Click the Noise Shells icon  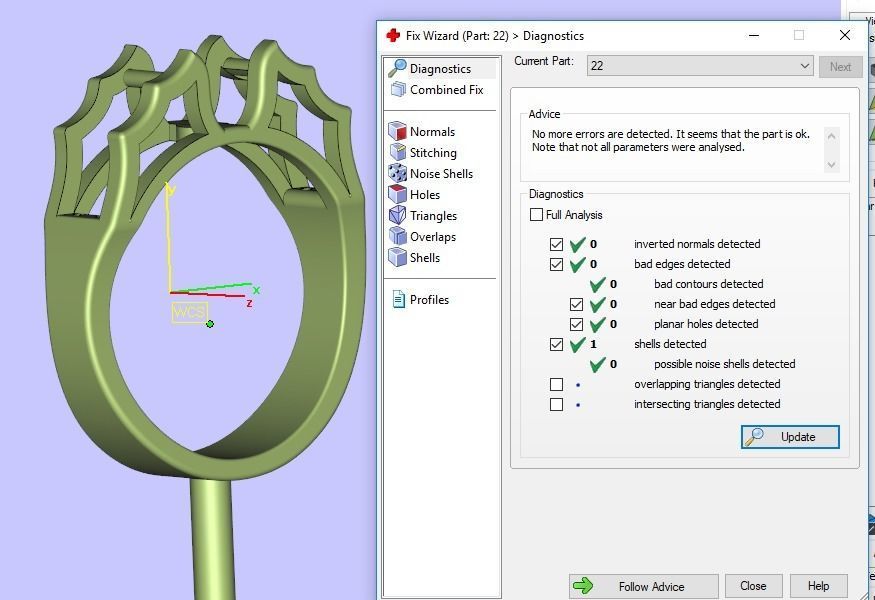point(397,173)
